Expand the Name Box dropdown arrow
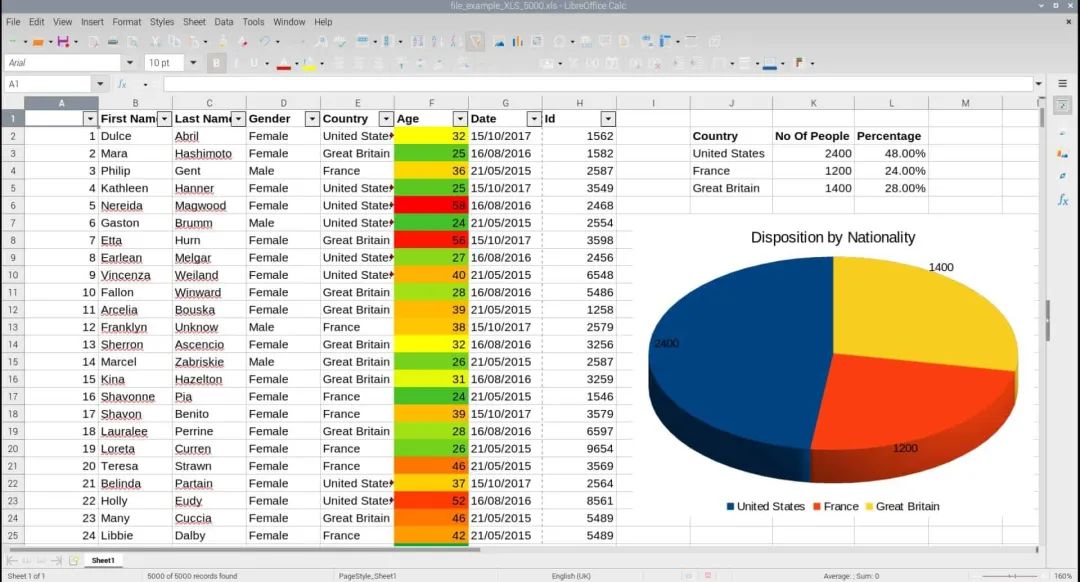The width and height of the screenshot is (1080, 582). coord(101,84)
